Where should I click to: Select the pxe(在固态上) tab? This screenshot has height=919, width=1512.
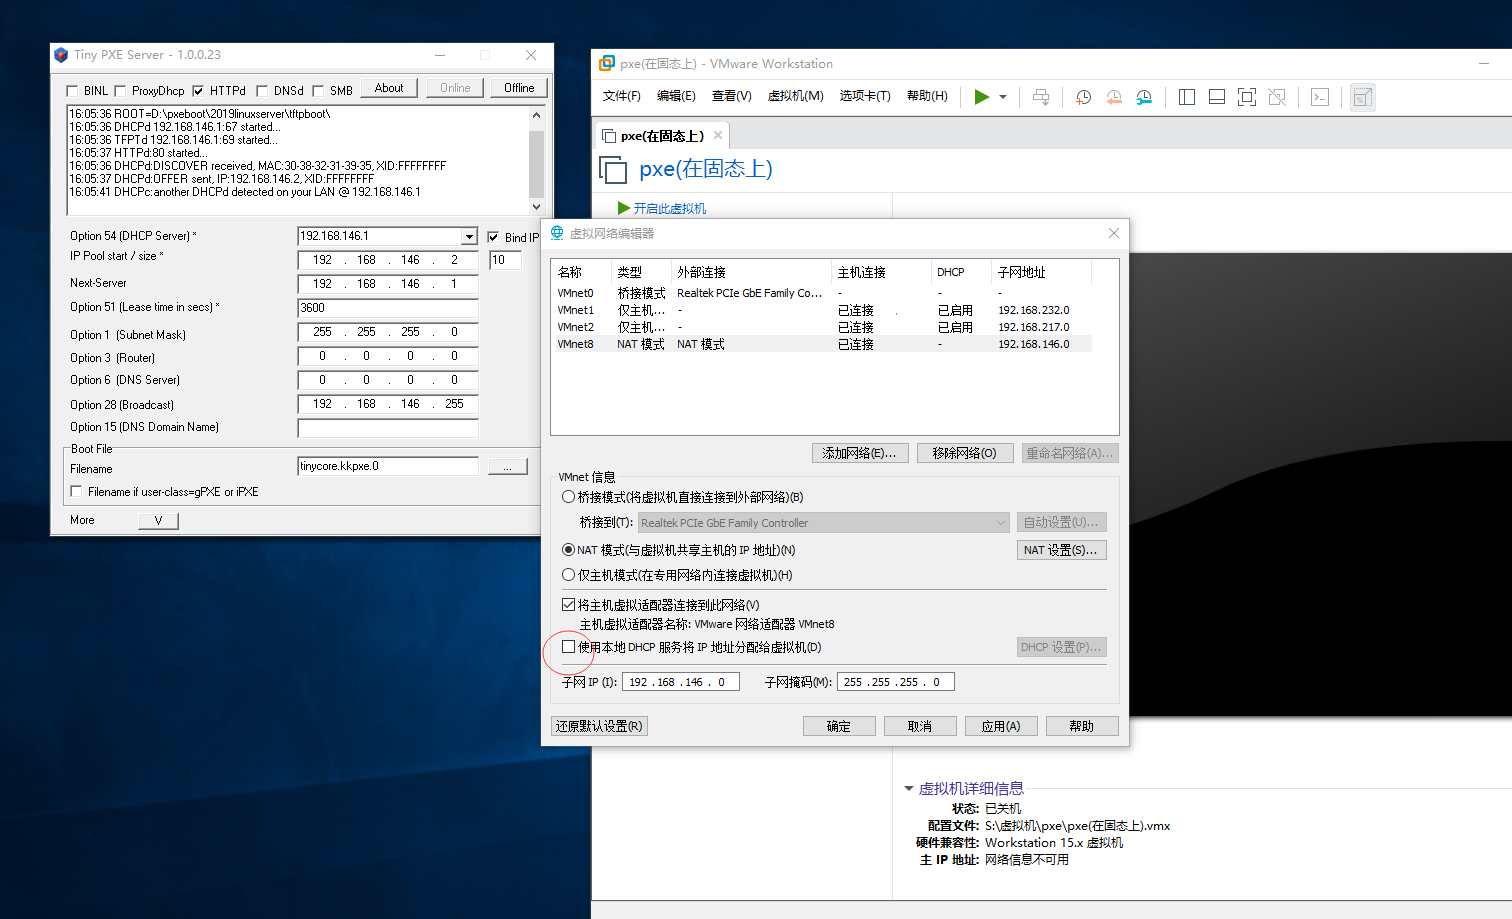[662, 136]
